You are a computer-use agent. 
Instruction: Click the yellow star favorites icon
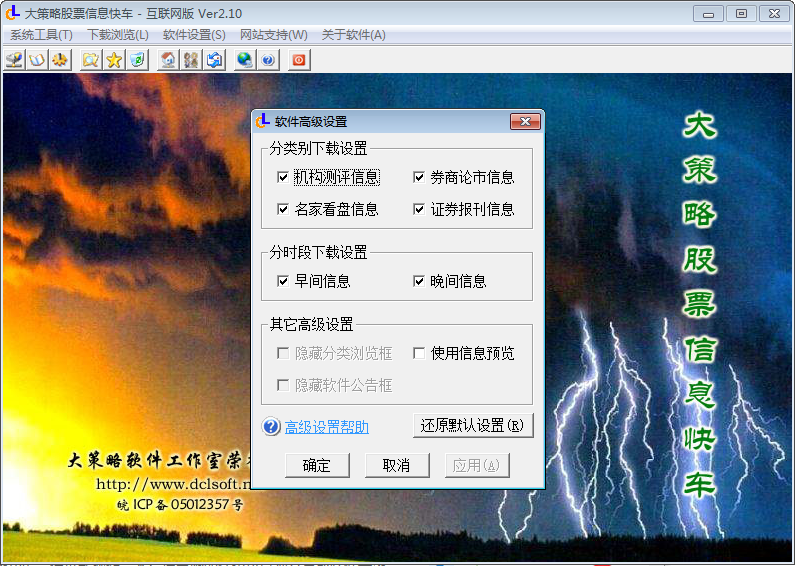click(x=114, y=60)
